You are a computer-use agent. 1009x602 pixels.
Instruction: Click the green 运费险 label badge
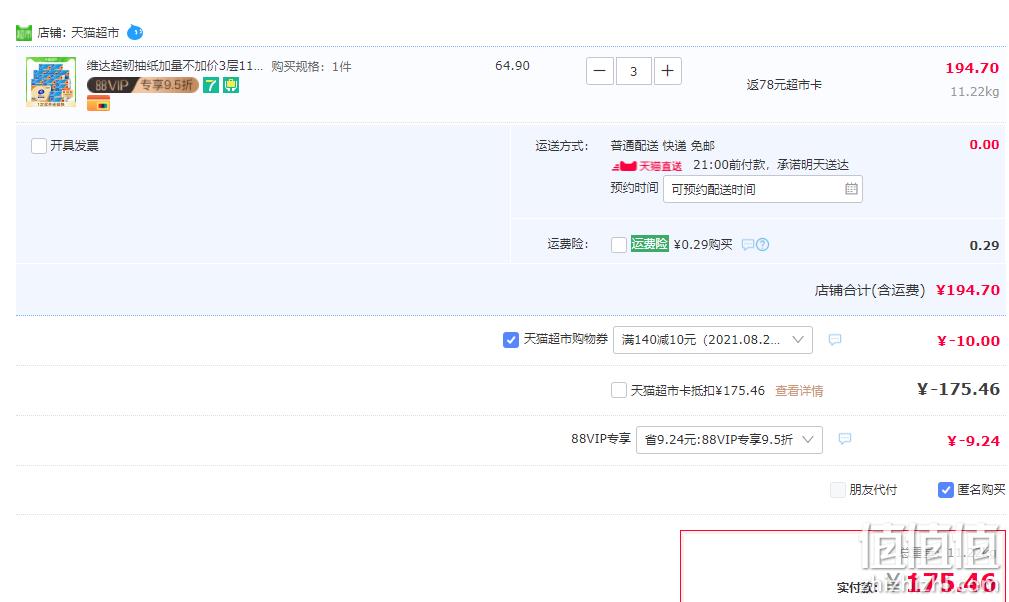[649, 243]
